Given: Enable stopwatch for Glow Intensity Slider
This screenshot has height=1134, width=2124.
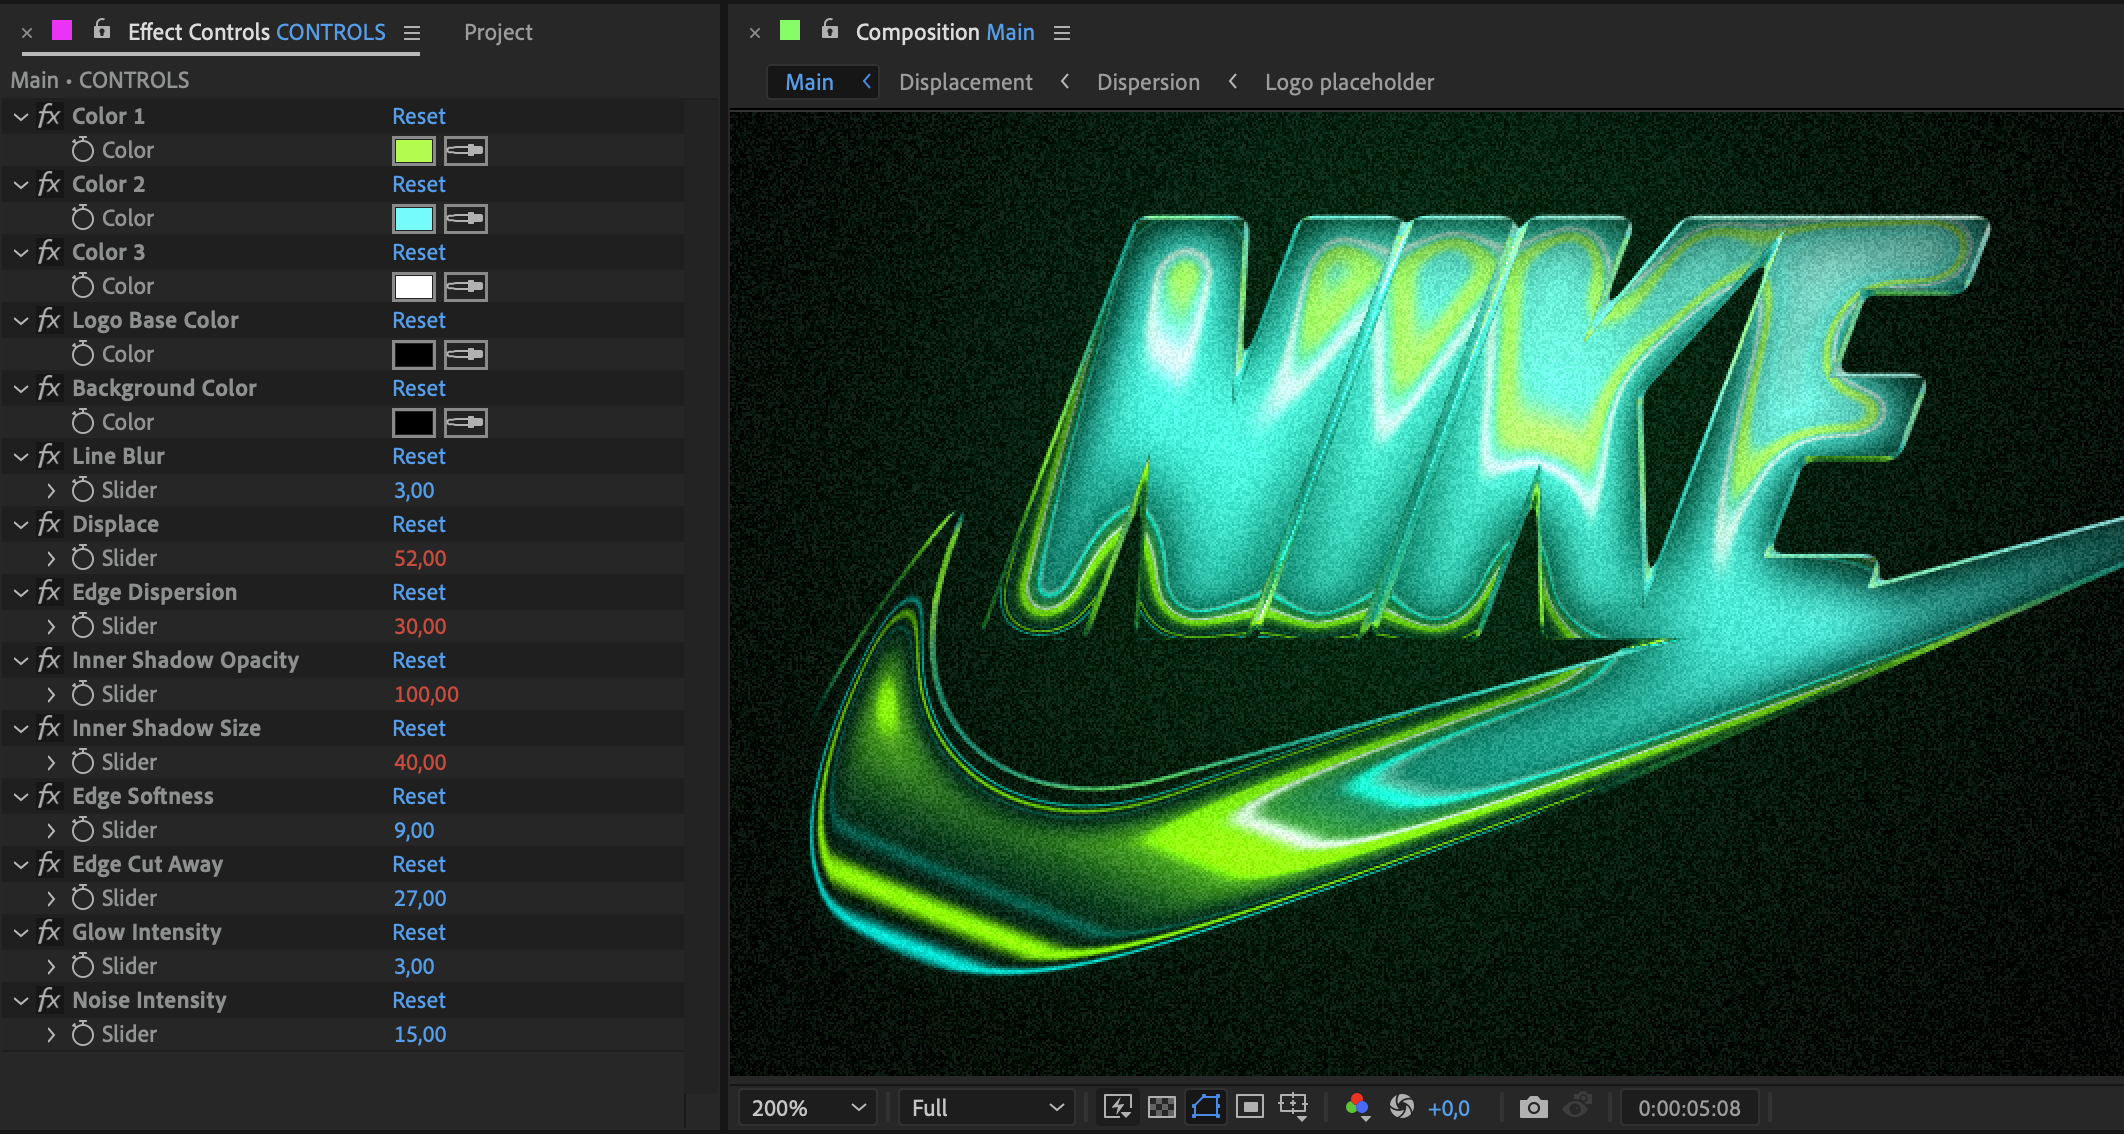Looking at the screenshot, I should click(83, 966).
